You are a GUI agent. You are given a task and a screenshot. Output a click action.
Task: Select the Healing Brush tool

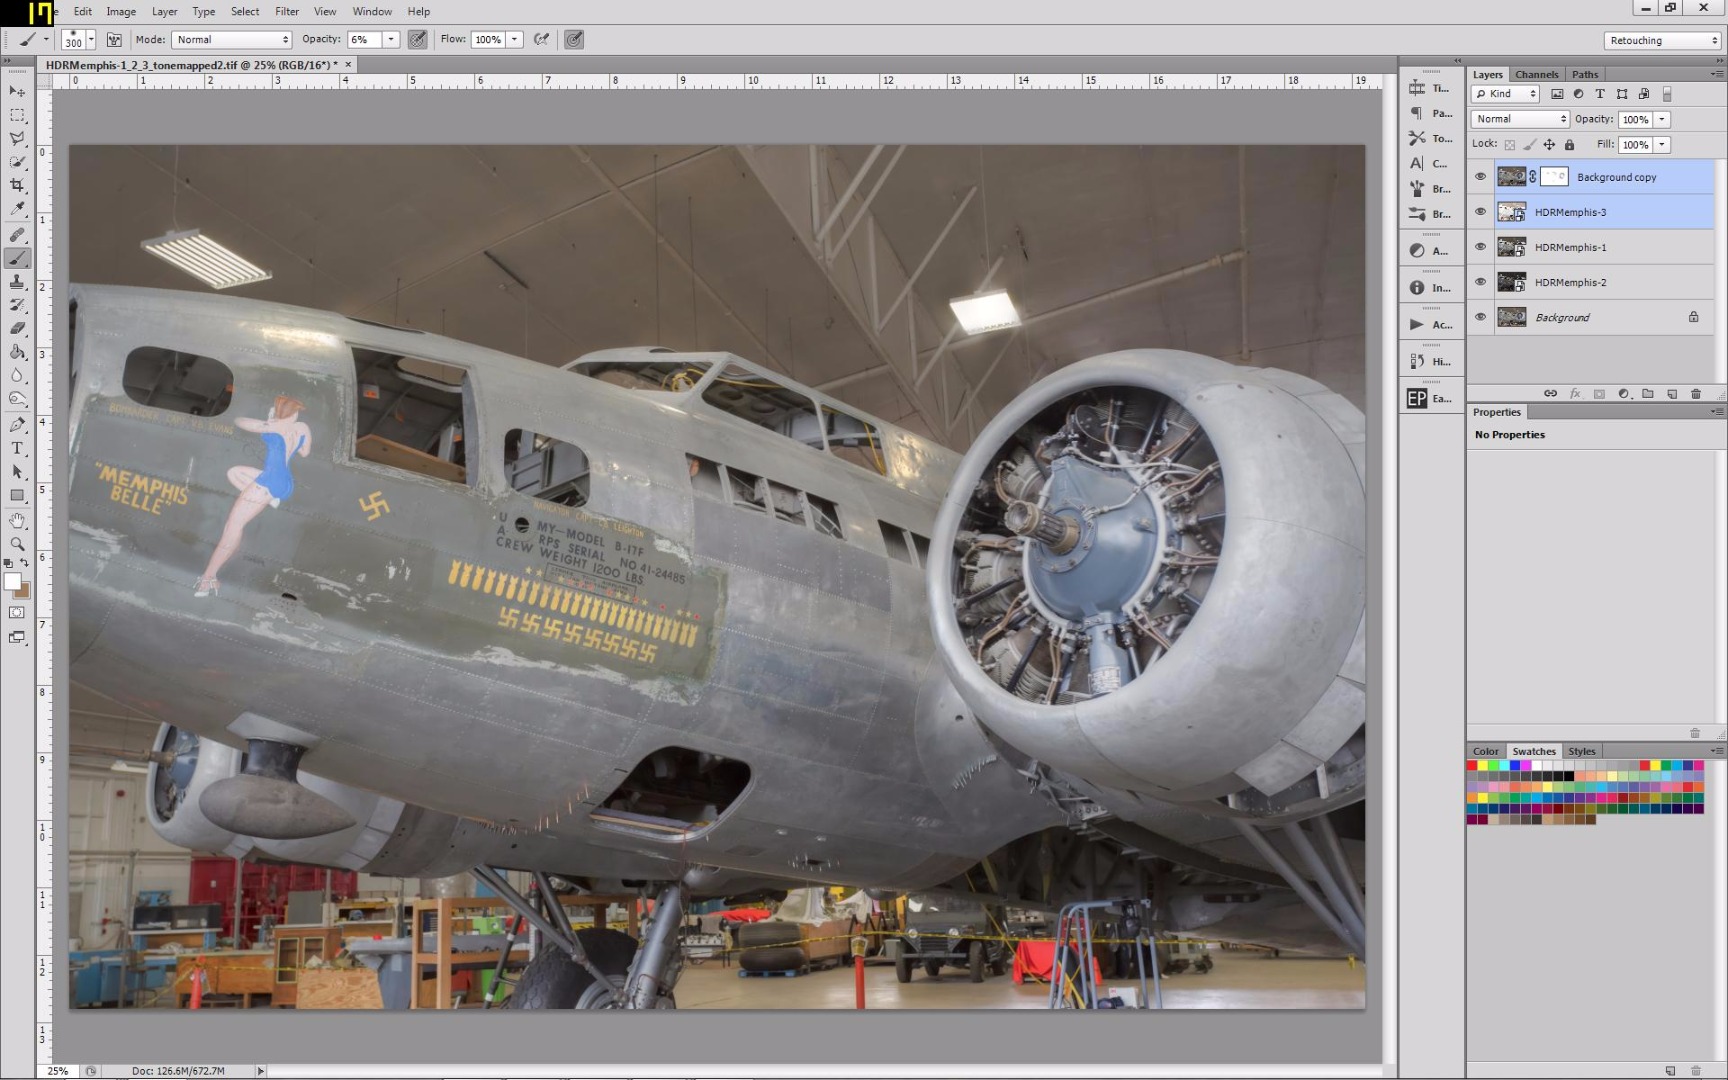click(17, 235)
